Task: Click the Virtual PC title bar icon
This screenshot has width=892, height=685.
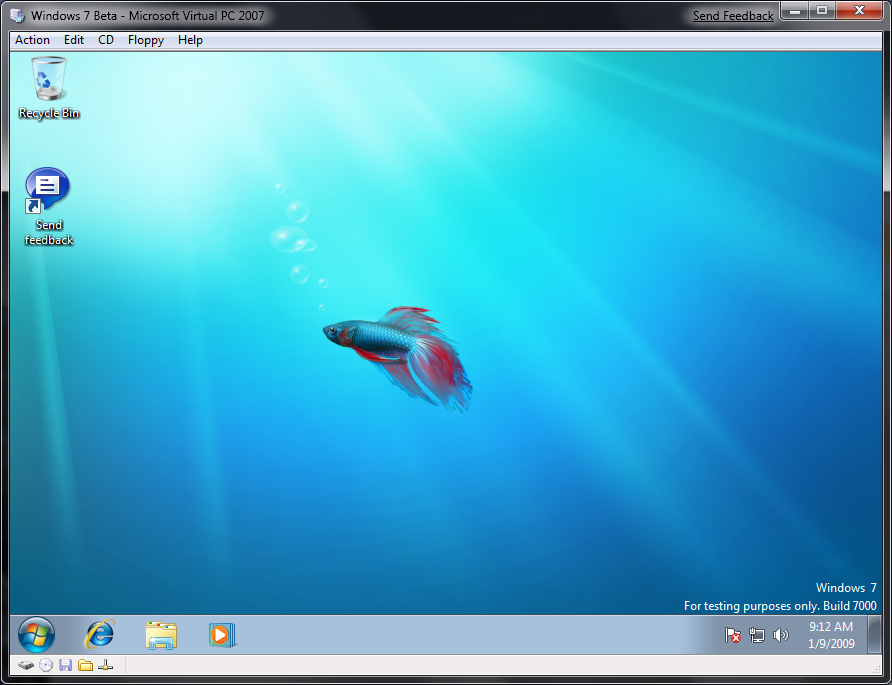Action: [x=17, y=15]
